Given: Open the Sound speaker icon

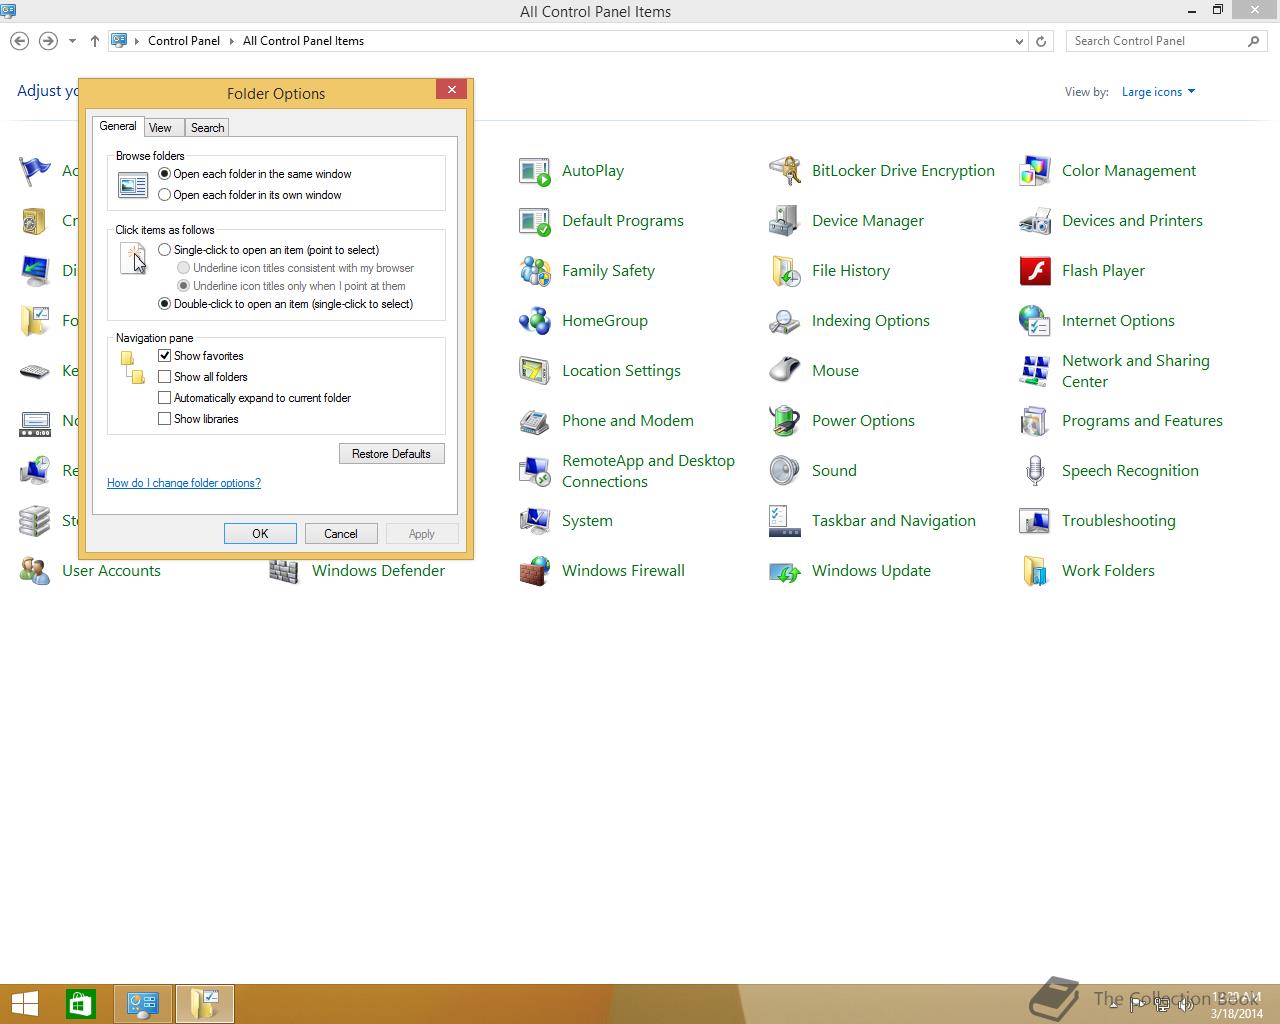Looking at the screenshot, I should pos(785,471).
